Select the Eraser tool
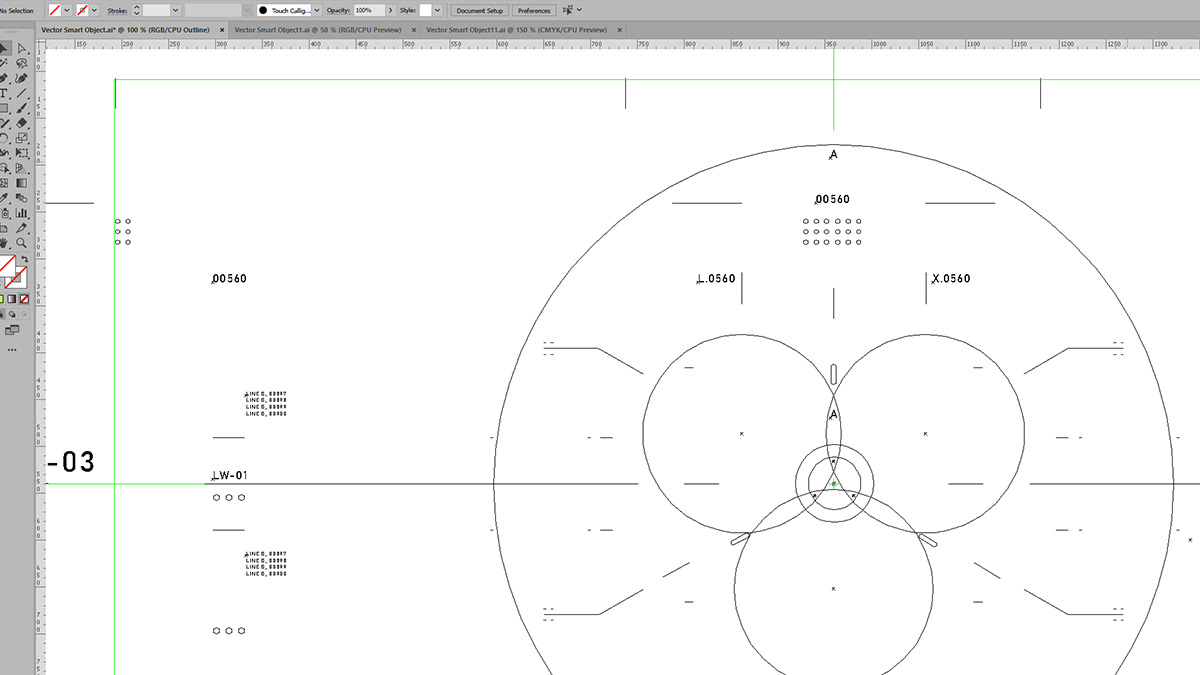Image resolution: width=1200 pixels, height=675 pixels. [21, 123]
